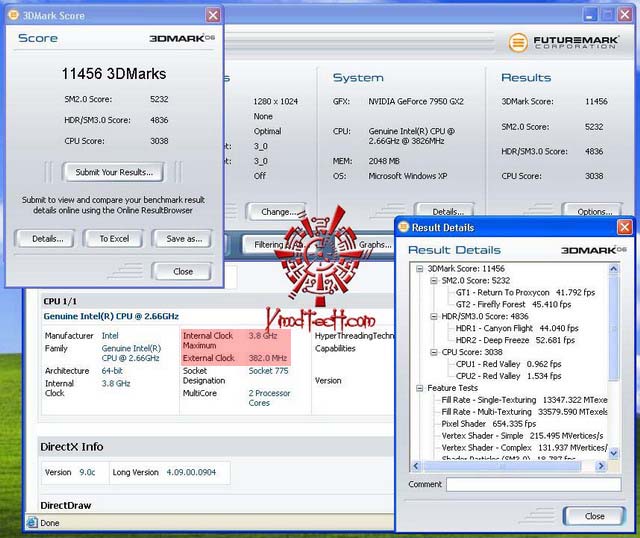
Task: Close the 3DMark Score dialog via Close button
Action: click(182, 271)
